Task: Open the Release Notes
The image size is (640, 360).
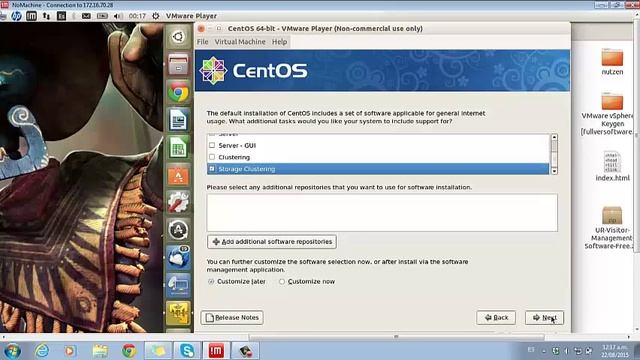Action: [x=232, y=318]
